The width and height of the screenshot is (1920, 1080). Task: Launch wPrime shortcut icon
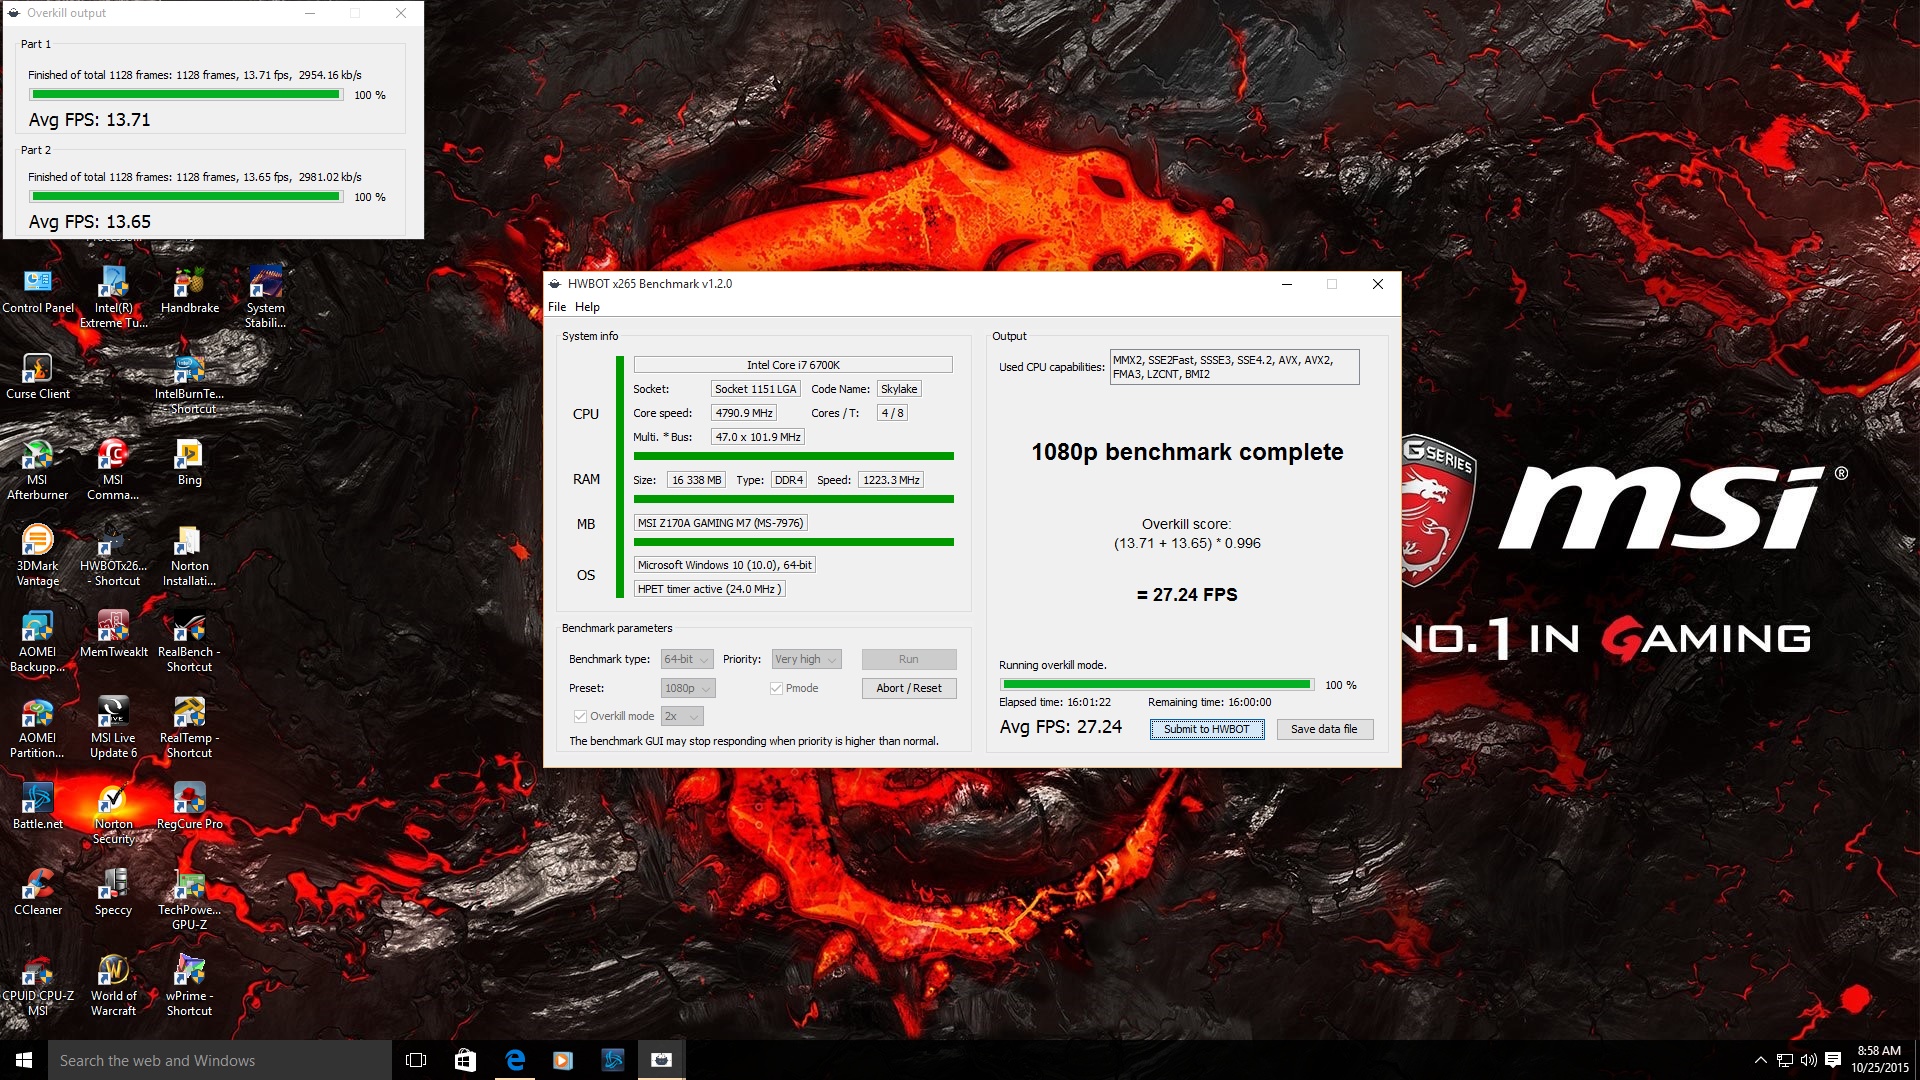pyautogui.click(x=189, y=985)
